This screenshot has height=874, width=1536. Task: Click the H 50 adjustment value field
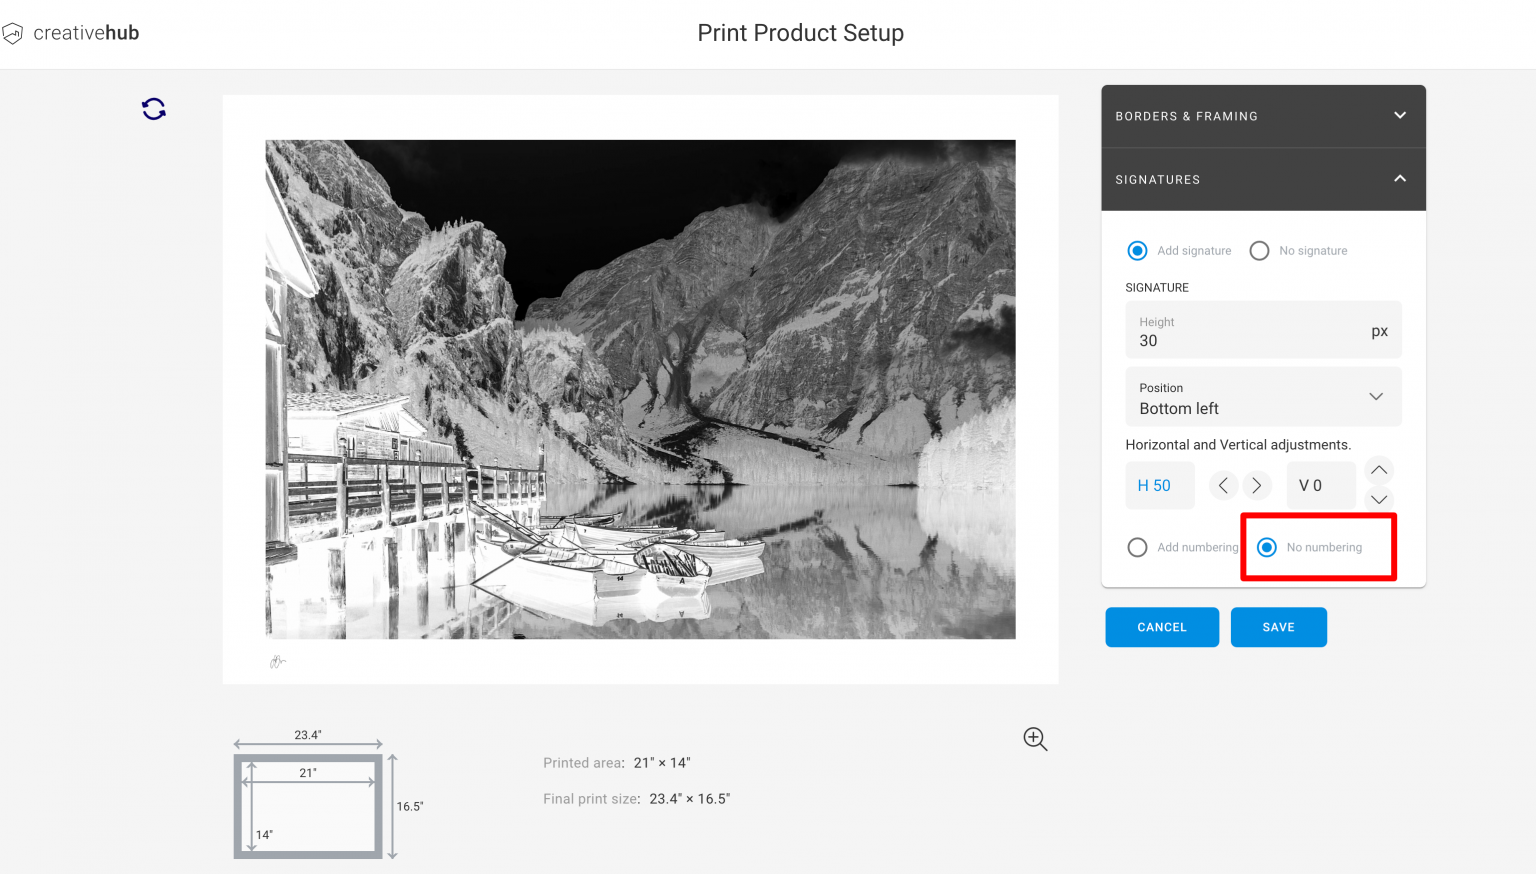[1159, 485]
